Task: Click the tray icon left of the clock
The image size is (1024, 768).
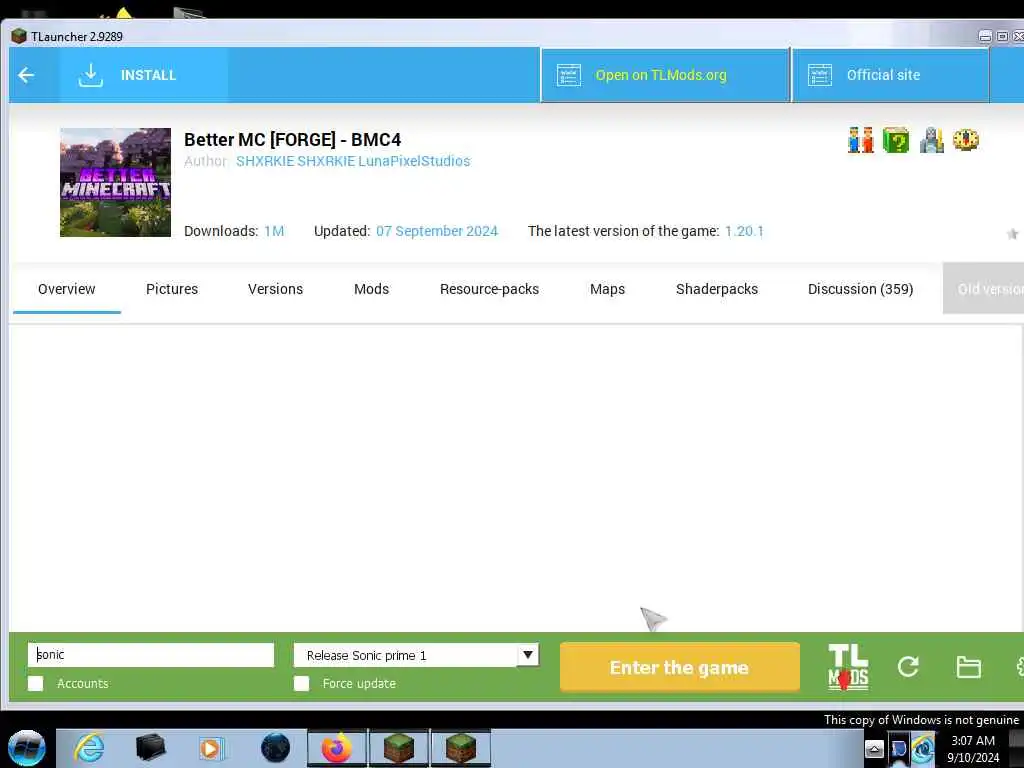Action: (923, 748)
